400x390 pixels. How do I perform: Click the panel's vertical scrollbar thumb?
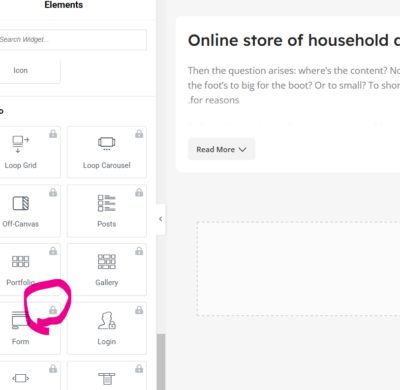point(161,362)
